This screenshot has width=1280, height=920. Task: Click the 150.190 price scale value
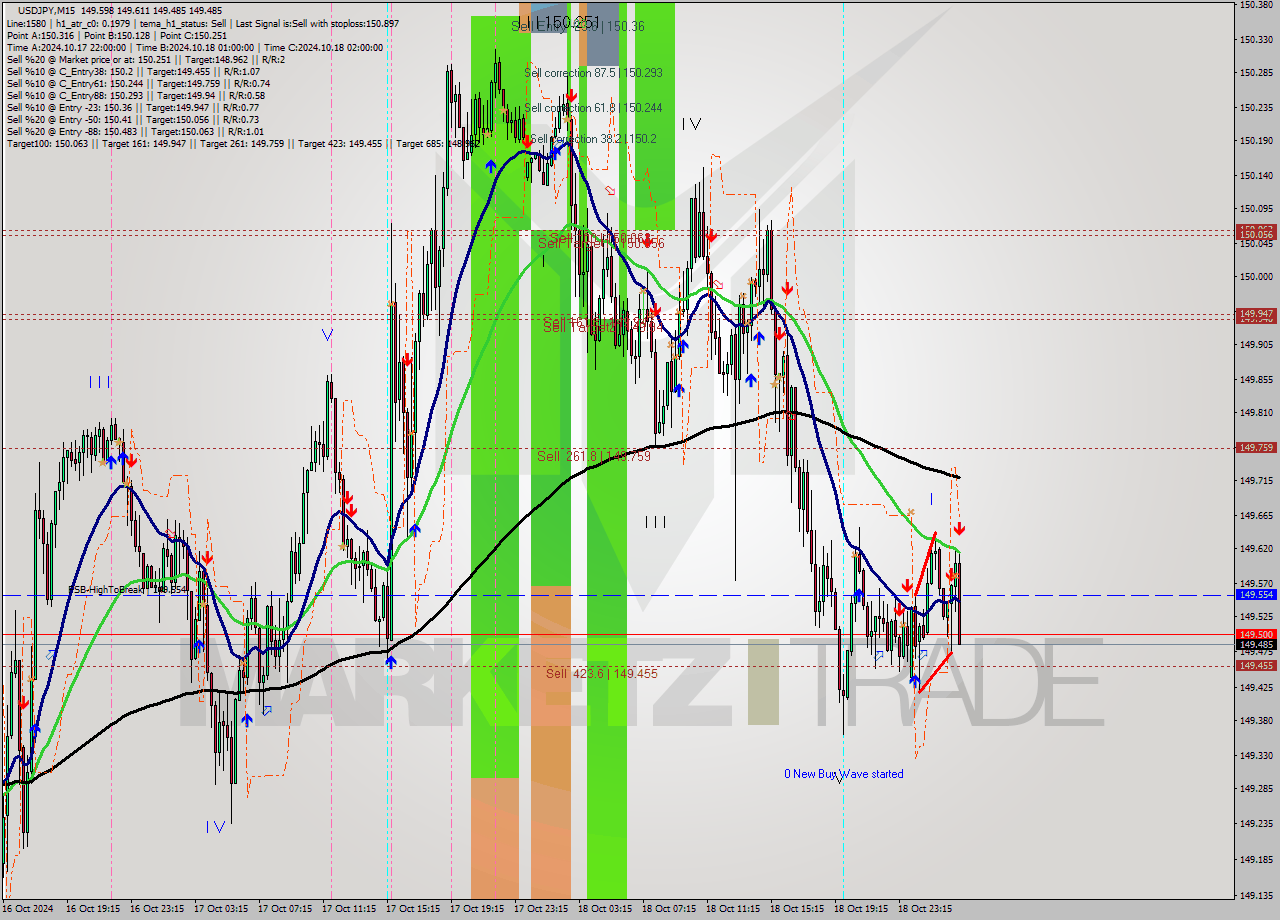(x=1256, y=141)
